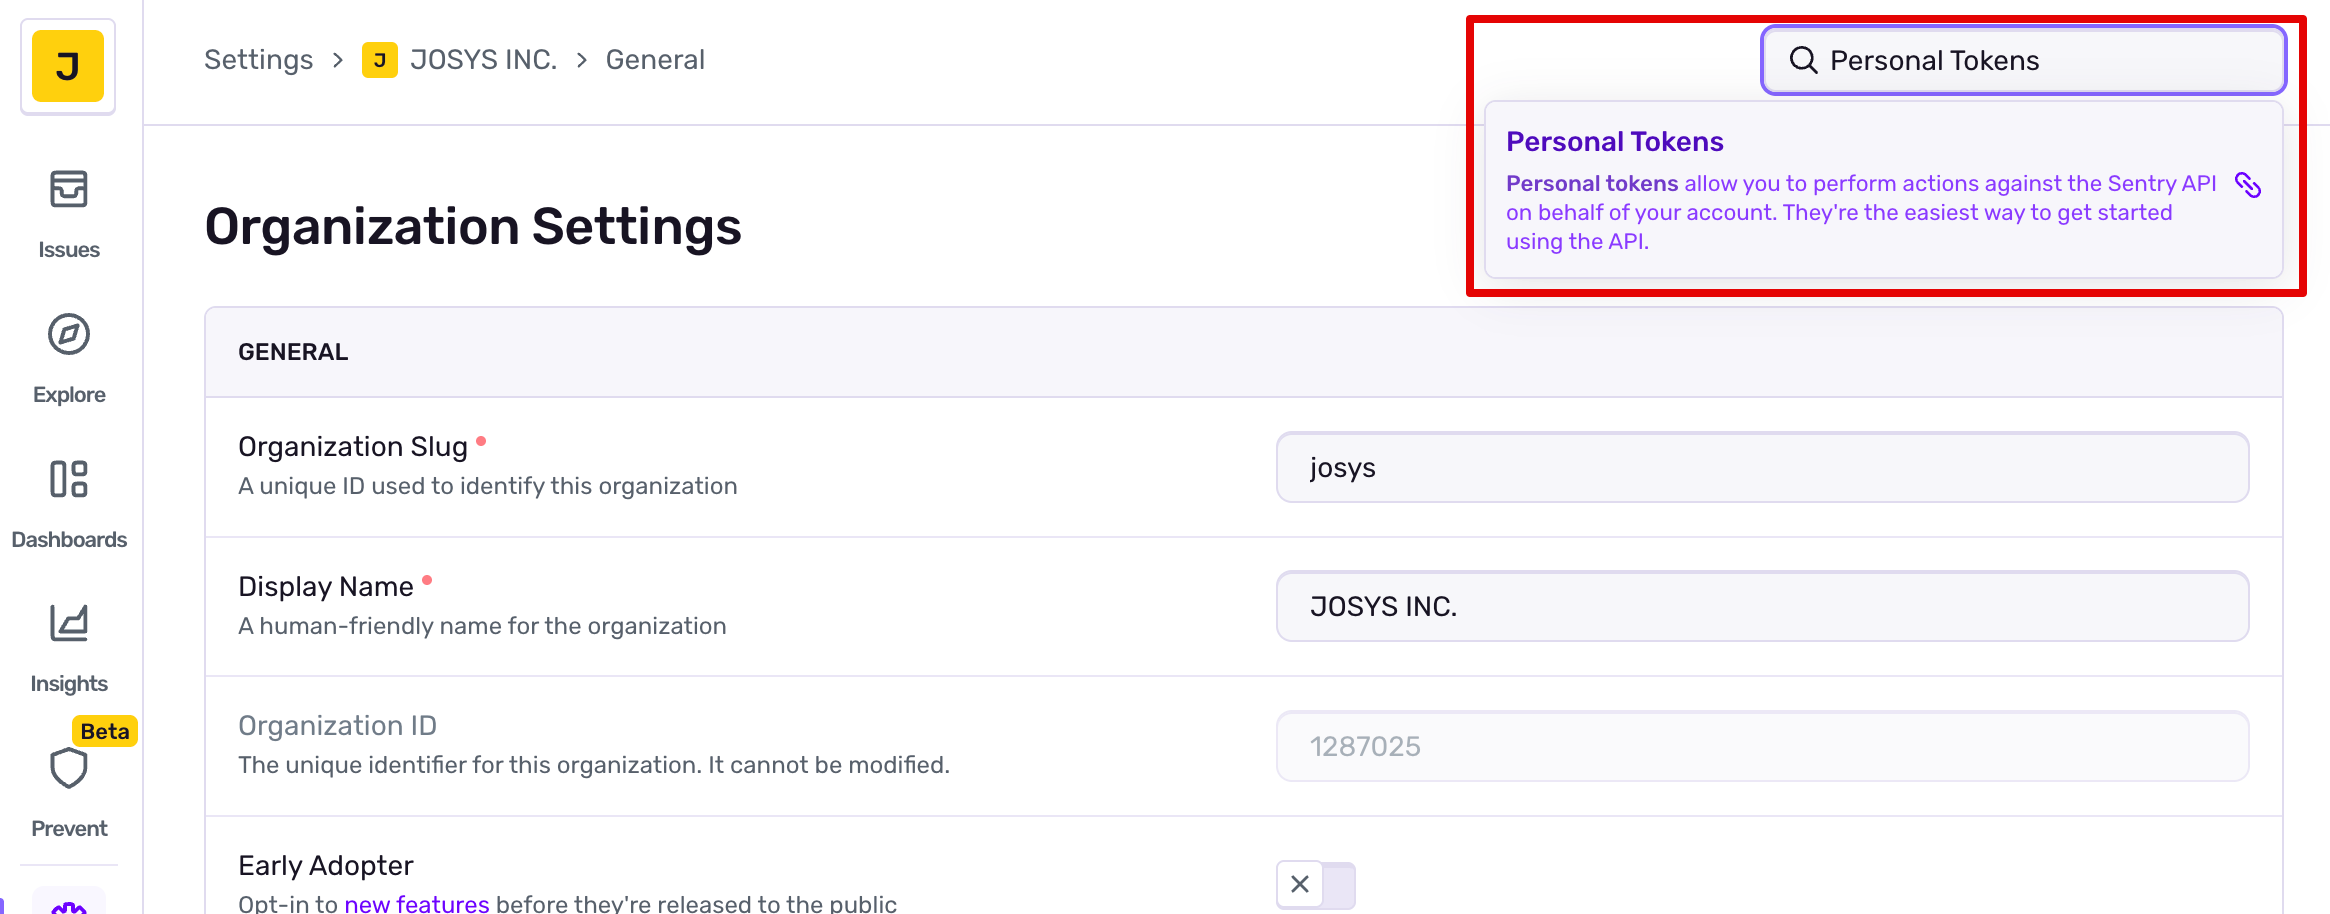Go to Settings breadcrumb

point(258,60)
